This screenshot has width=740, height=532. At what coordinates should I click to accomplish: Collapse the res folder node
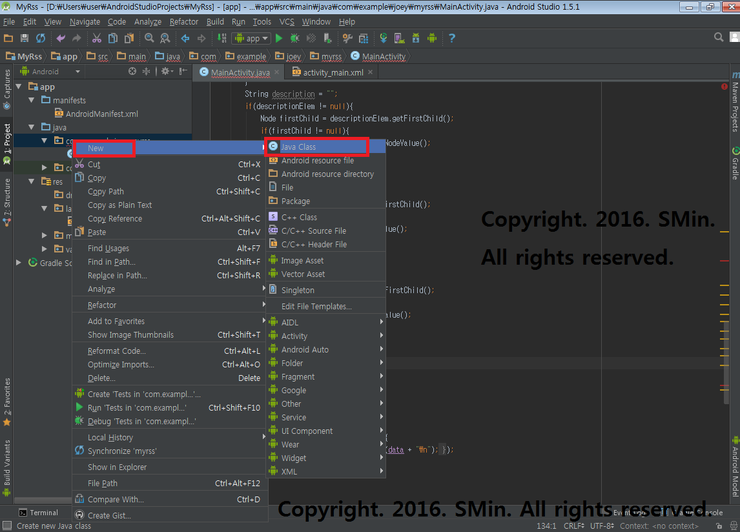pyautogui.click(x=31, y=182)
